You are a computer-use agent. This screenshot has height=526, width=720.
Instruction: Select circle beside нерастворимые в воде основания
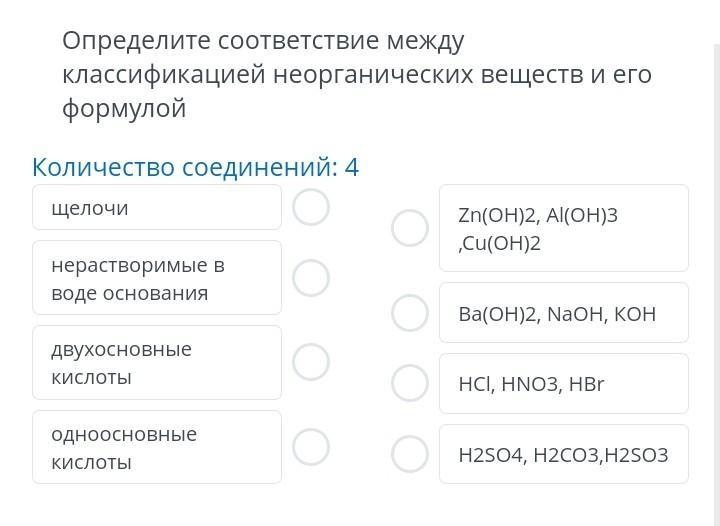click(x=311, y=278)
